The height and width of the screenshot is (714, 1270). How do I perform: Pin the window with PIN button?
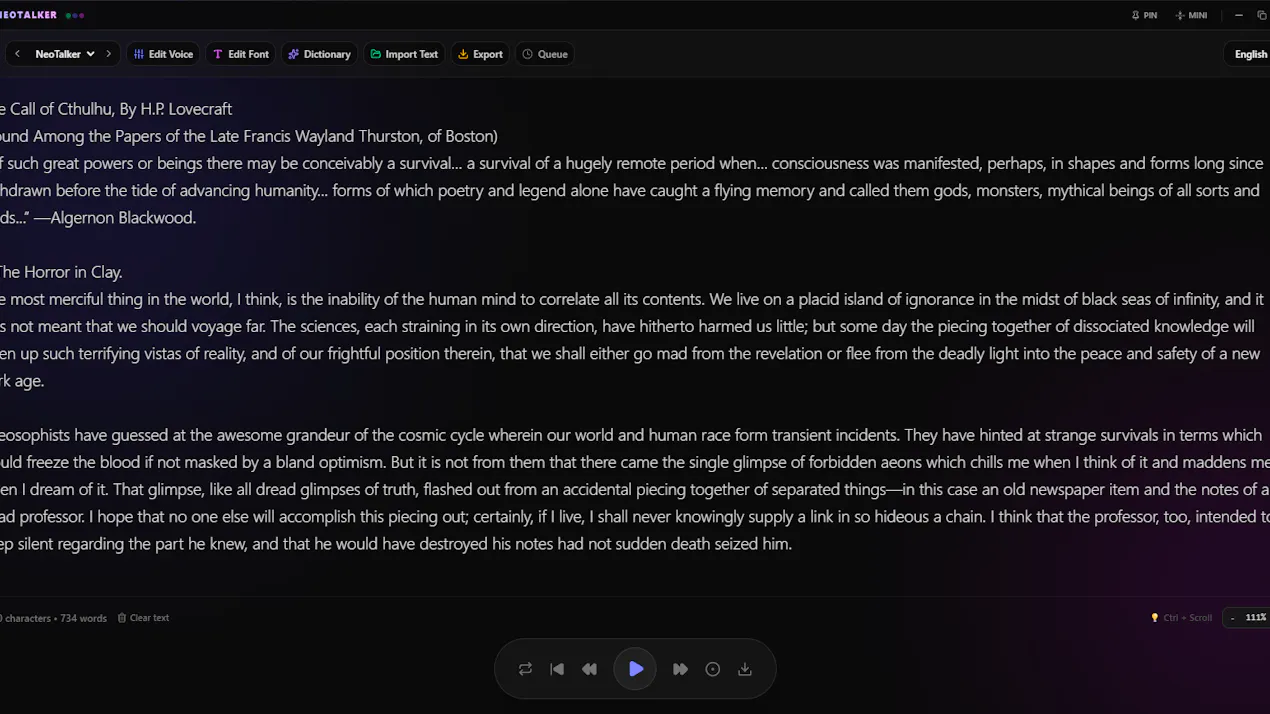[x=1144, y=15]
